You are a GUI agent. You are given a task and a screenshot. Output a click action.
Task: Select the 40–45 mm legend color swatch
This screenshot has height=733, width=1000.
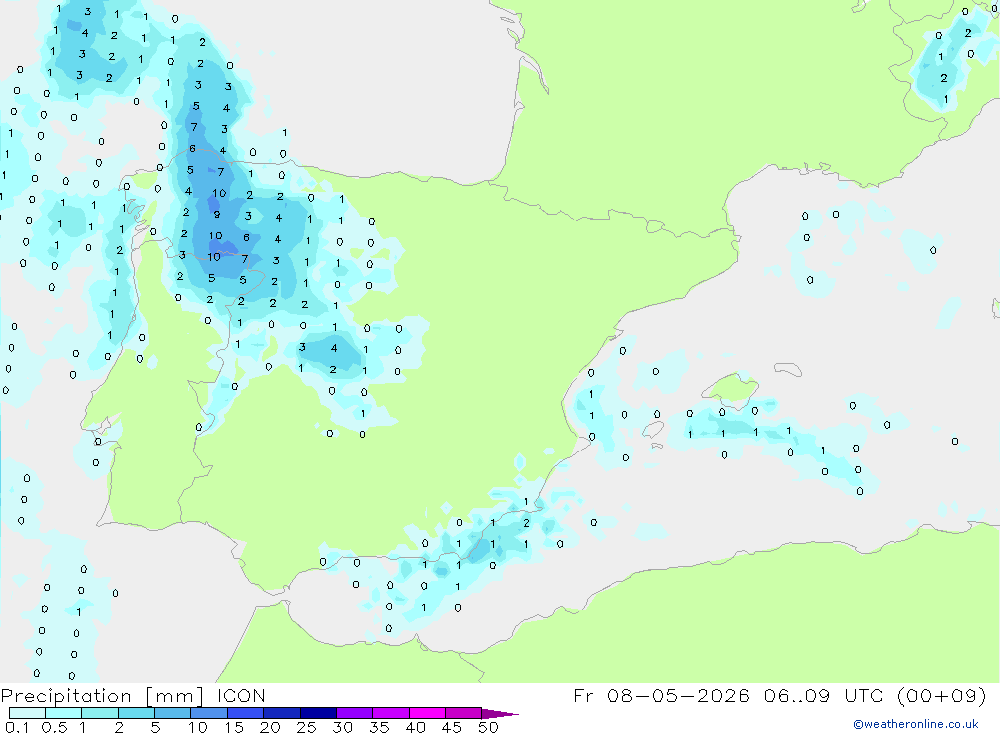427,713
